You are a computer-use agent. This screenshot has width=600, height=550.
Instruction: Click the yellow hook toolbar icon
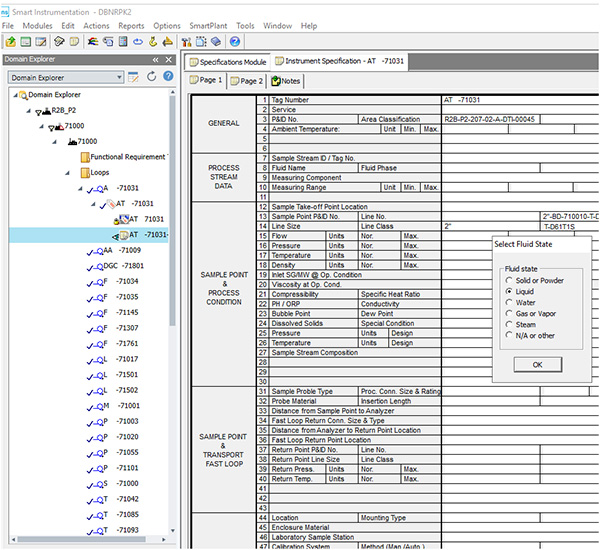(x=153, y=41)
